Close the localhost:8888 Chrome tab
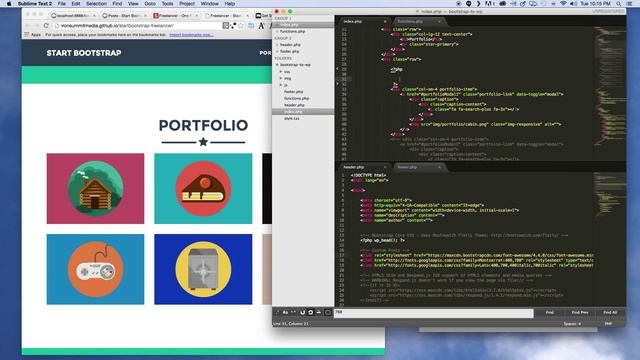The width and height of the screenshot is (640, 360). [x=94, y=16]
